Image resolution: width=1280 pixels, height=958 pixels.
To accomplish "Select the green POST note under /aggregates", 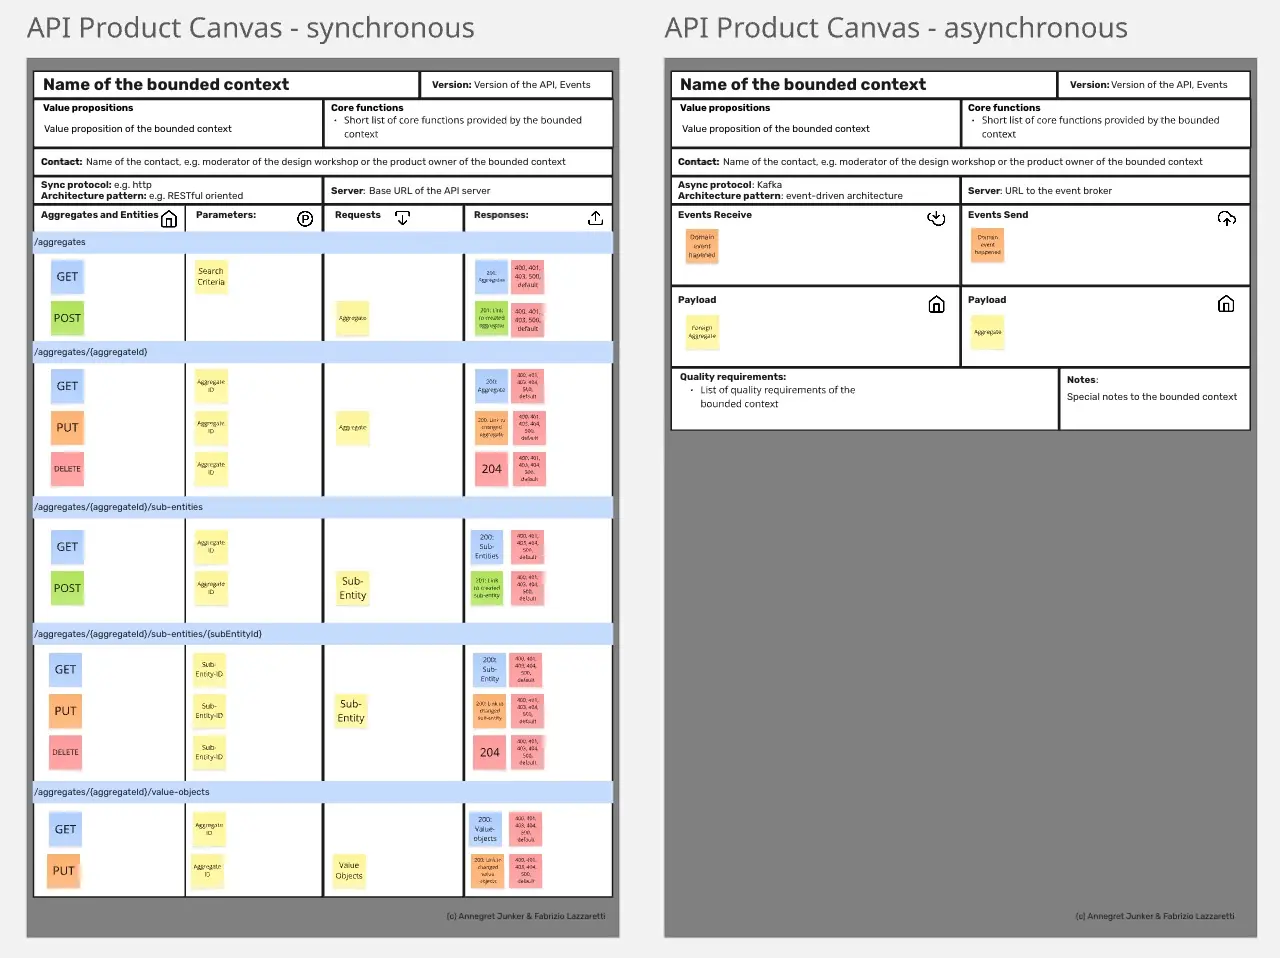I will tap(67, 318).
